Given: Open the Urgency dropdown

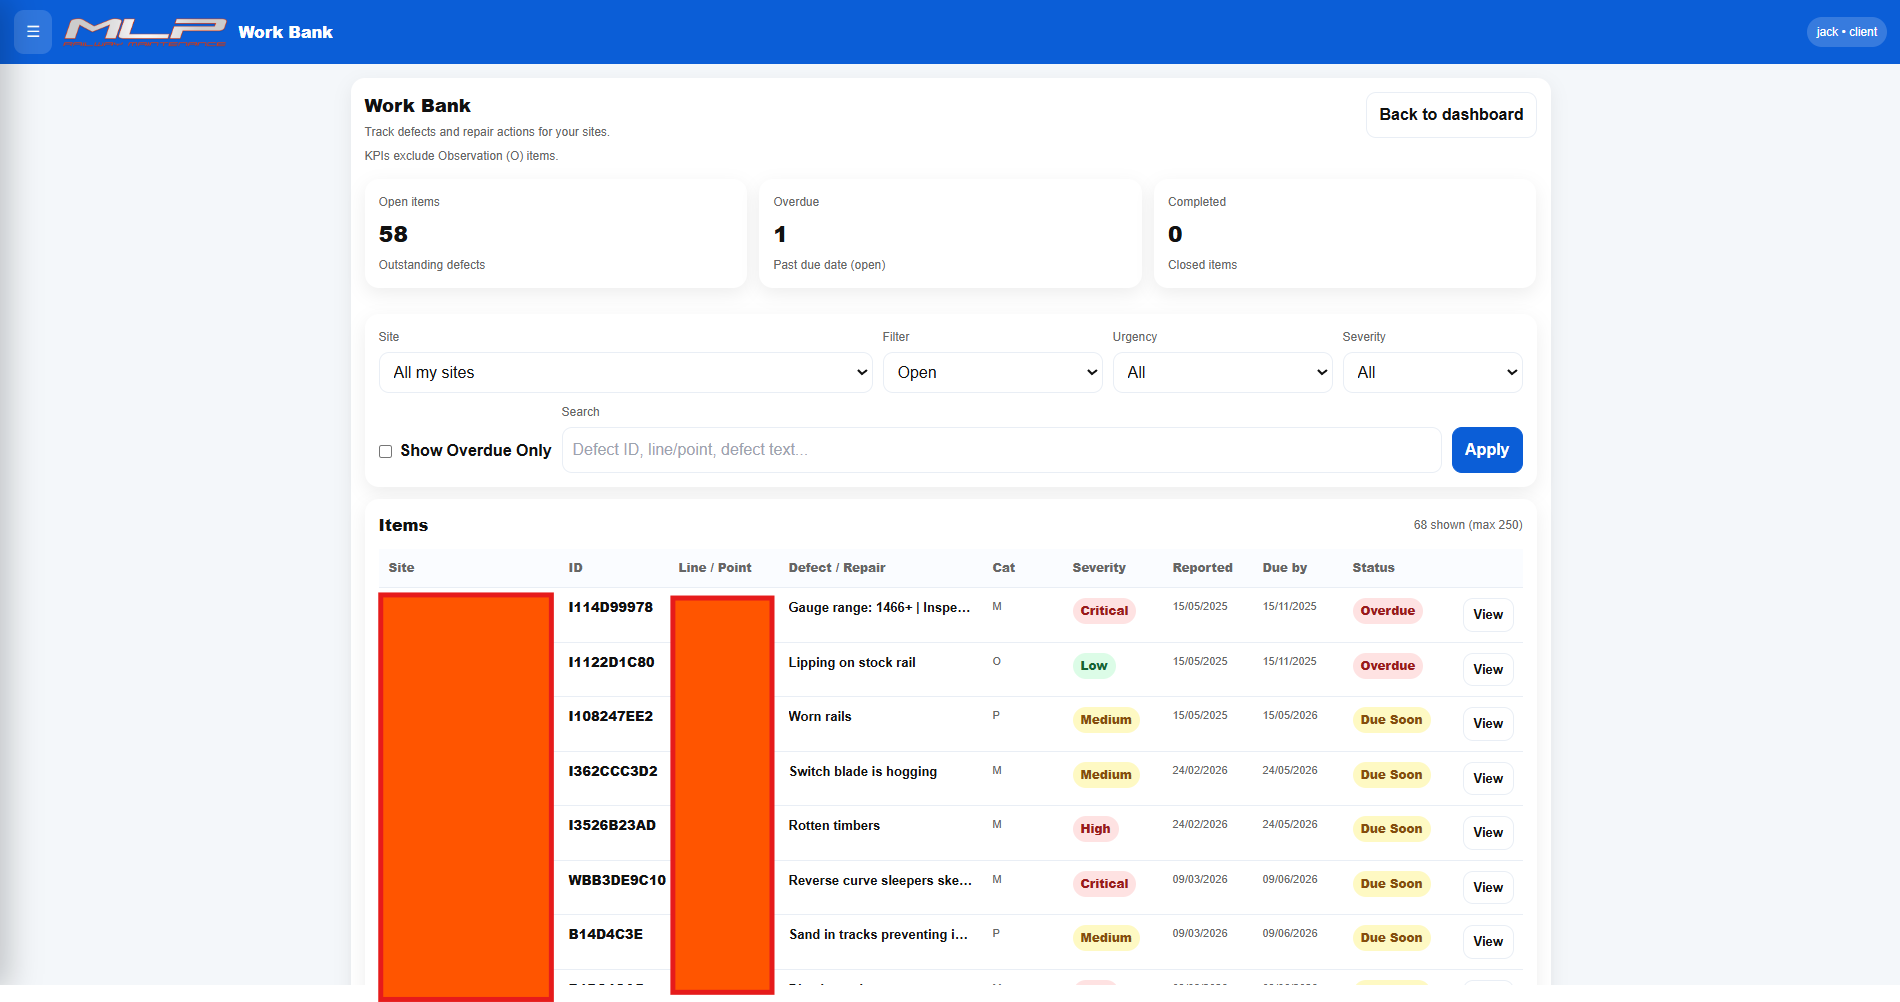Looking at the screenshot, I should 1222,372.
